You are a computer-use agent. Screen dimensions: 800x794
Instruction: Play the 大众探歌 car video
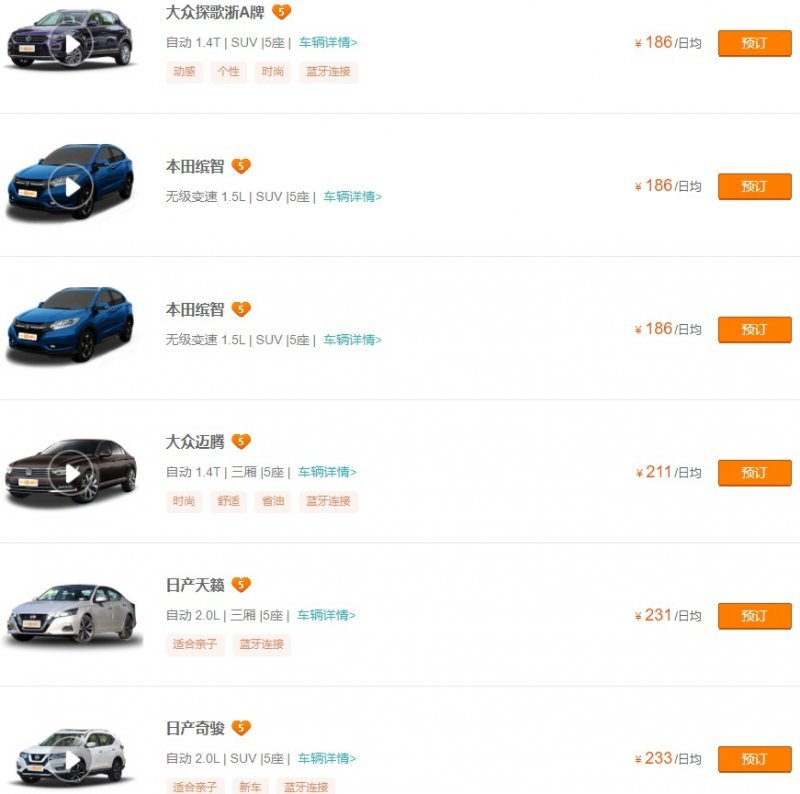[x=72, y=44]
